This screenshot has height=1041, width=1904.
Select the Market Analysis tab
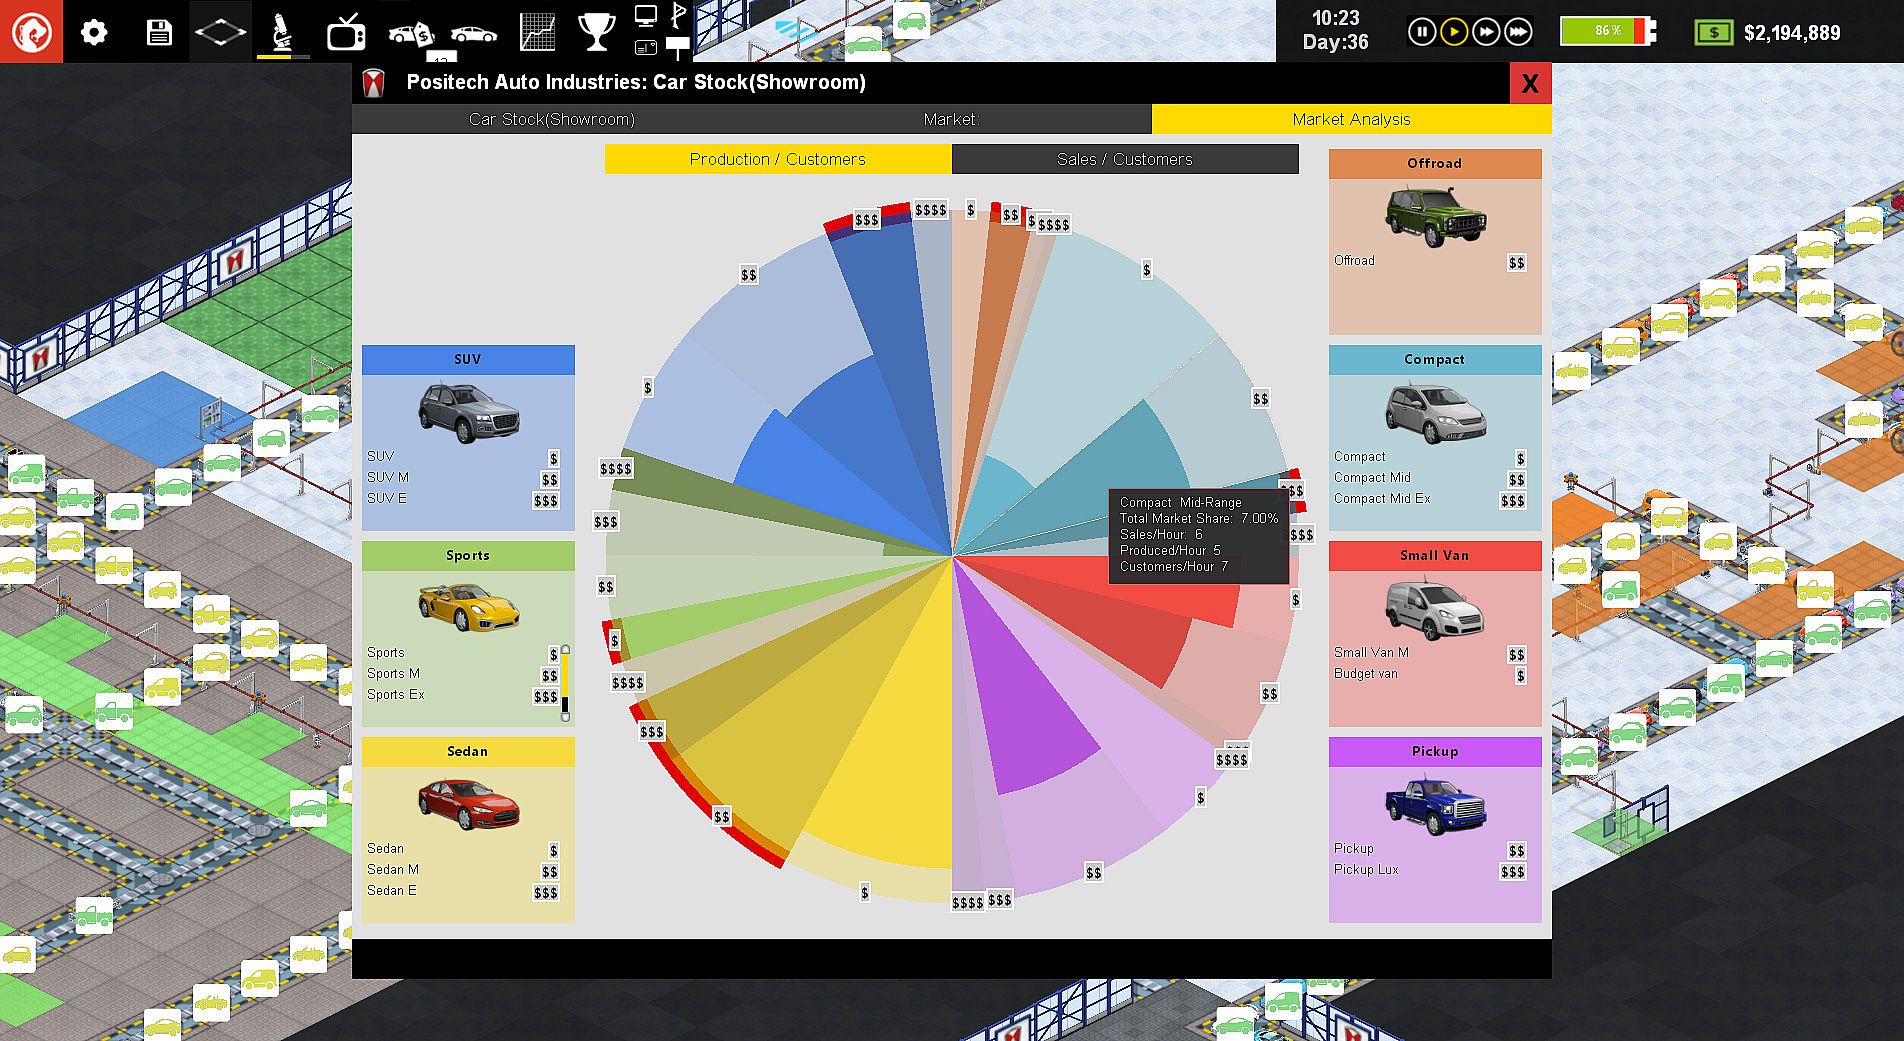tap(1352, 119)
